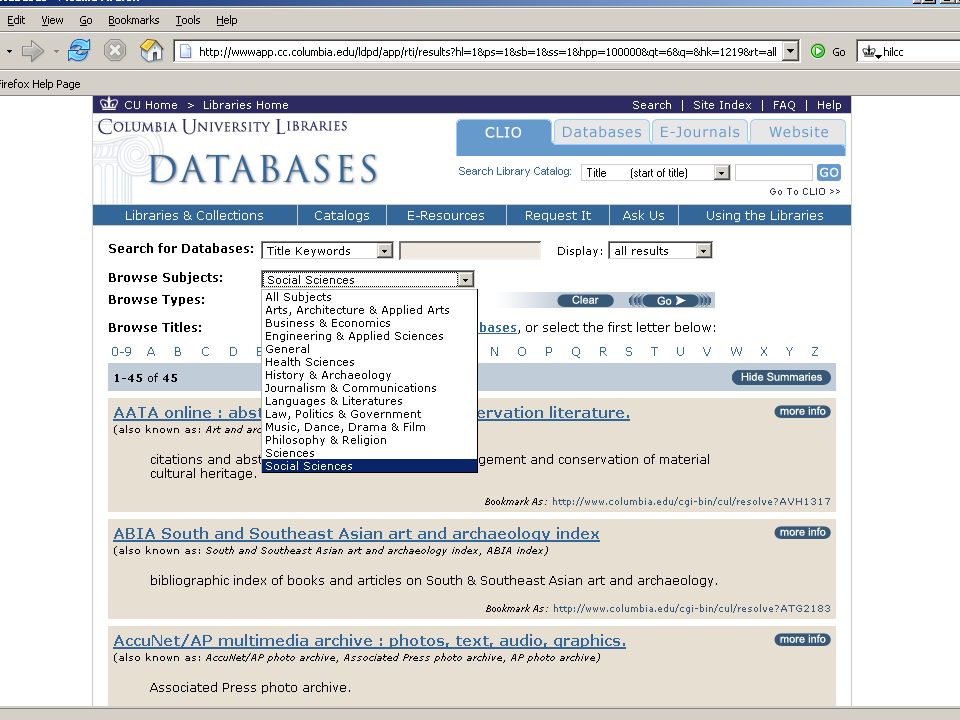Collapse the Browse Subjects dropdown arrow
The image size is (960, 720).
click(465, 280)
